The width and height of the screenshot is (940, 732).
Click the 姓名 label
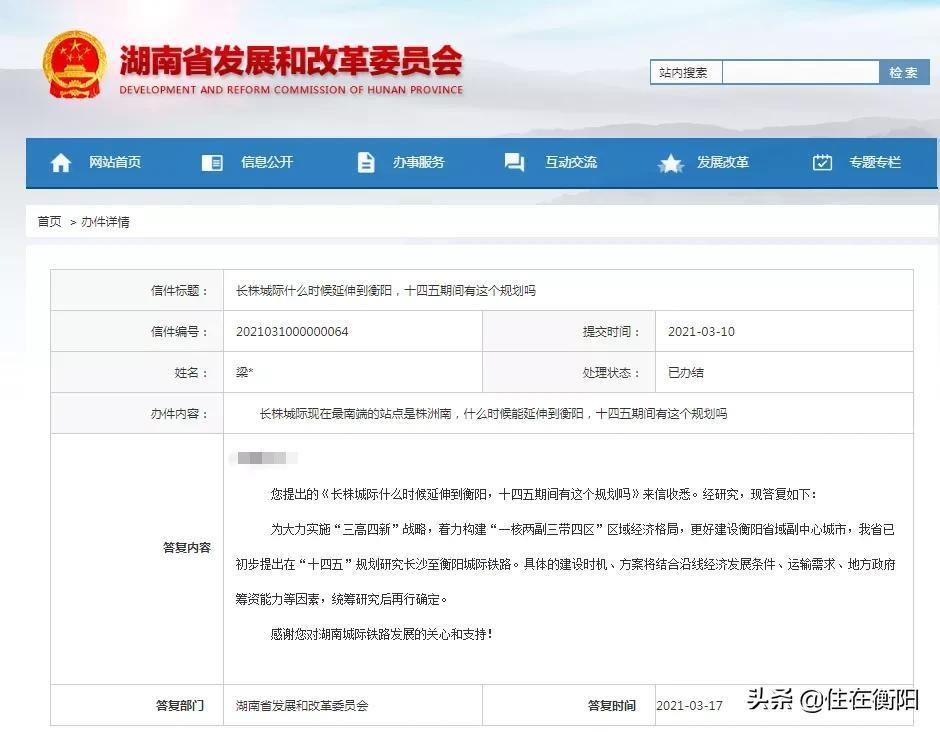pyautogui.click(x=191, y=372)
